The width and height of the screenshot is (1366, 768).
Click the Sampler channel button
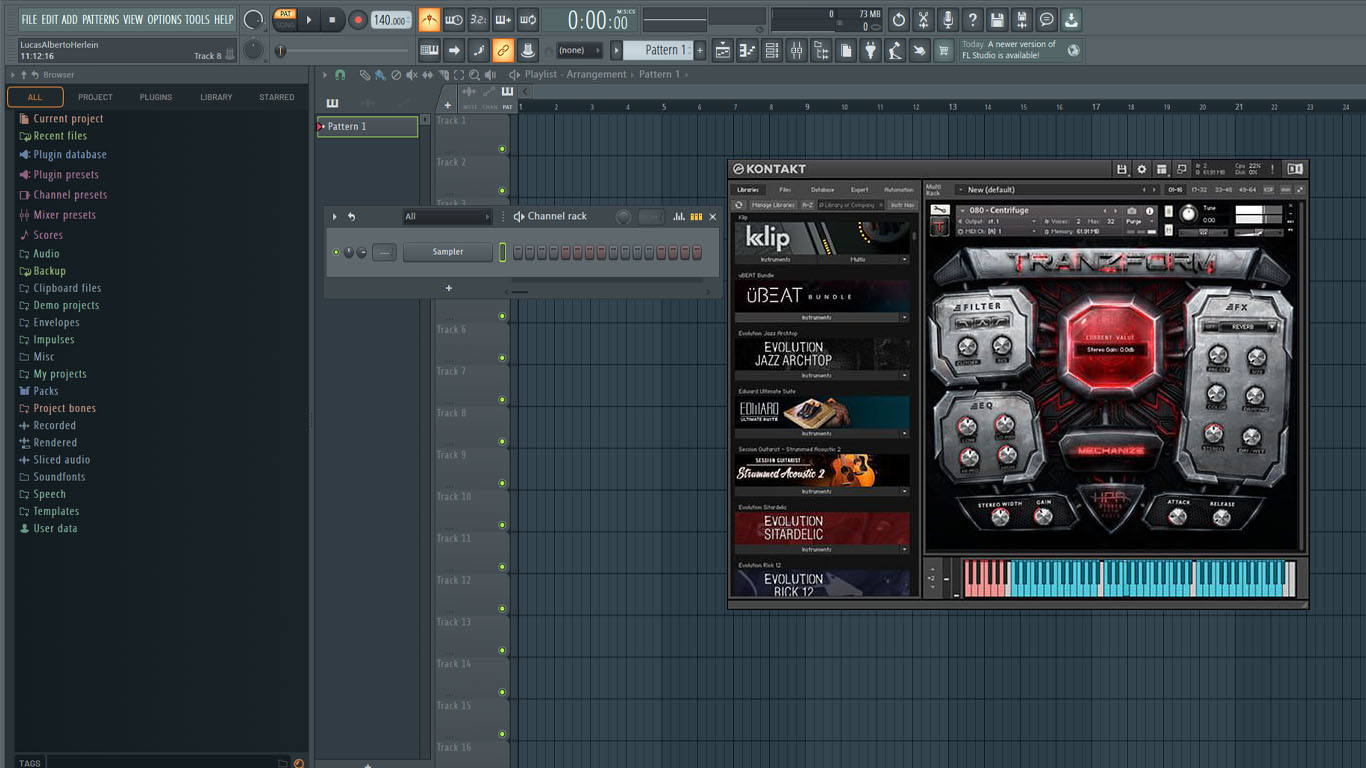(448, 252)
